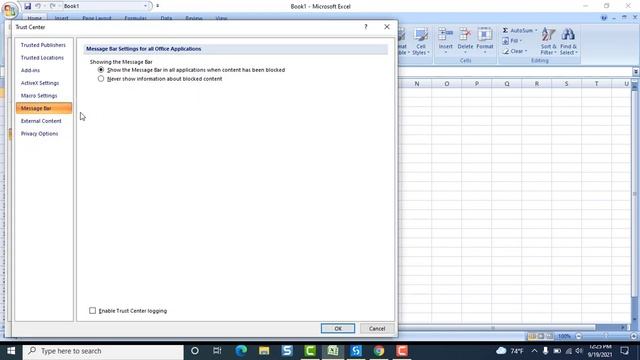Click the AutoSum sigma icon

click(x=505, y=31)
